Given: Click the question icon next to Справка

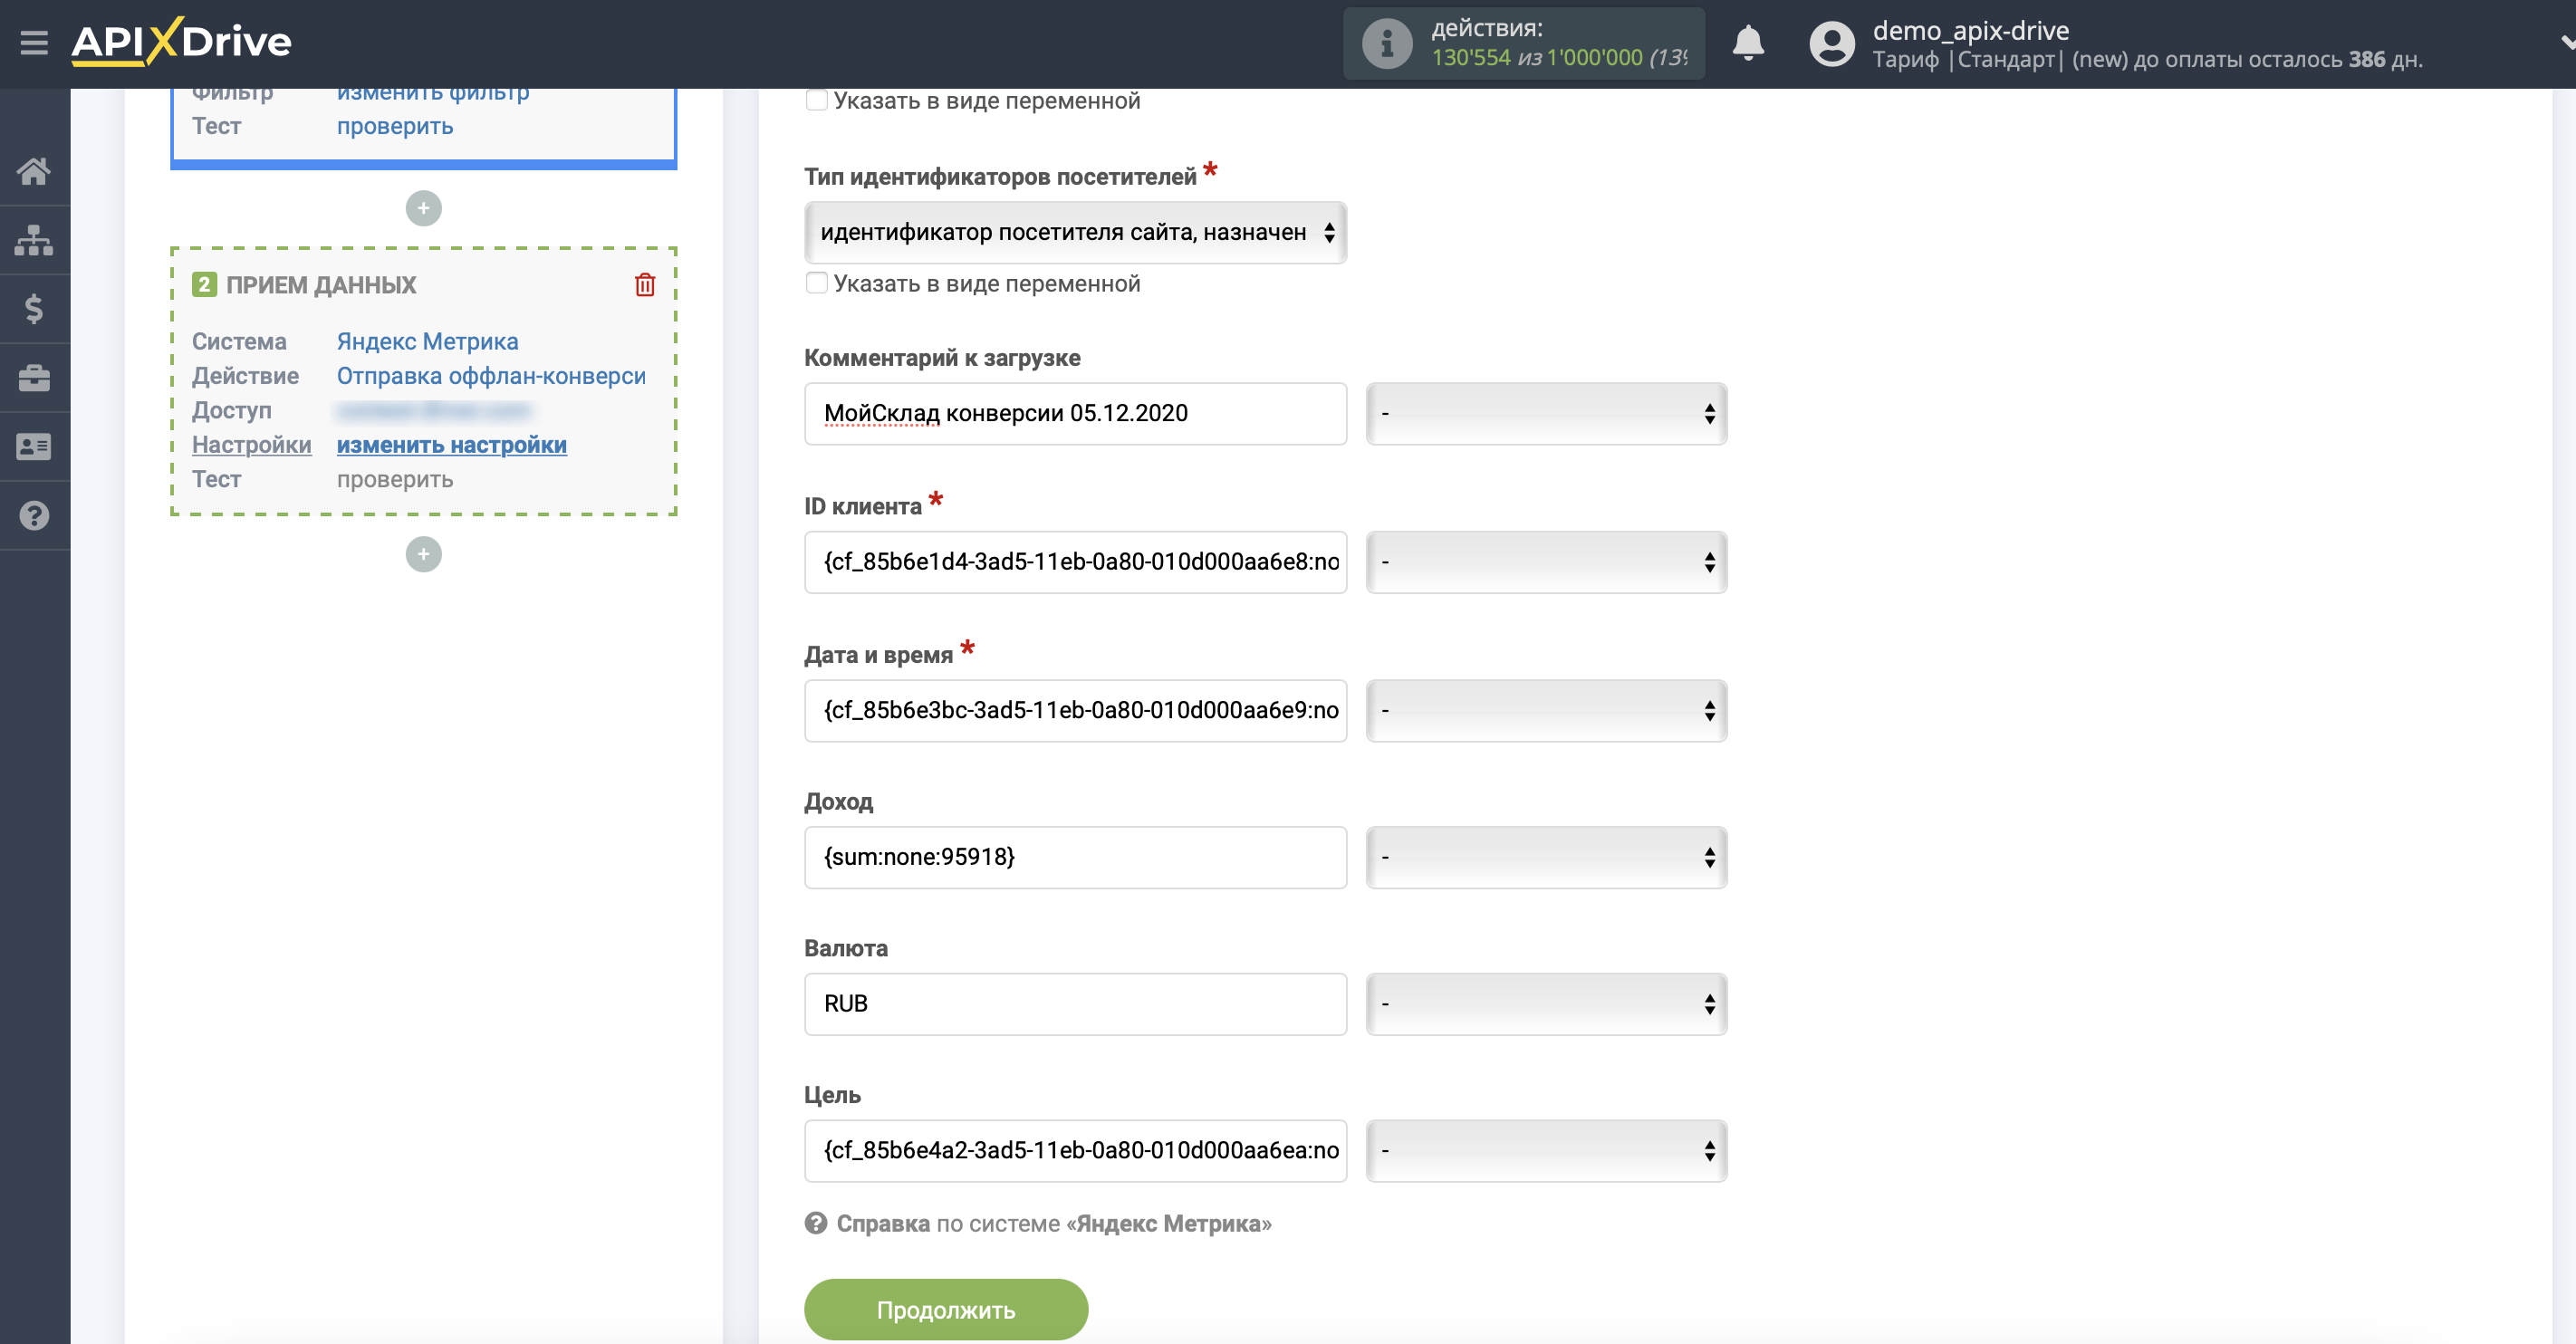Looking at the screenshot, I should point(816,1223).
